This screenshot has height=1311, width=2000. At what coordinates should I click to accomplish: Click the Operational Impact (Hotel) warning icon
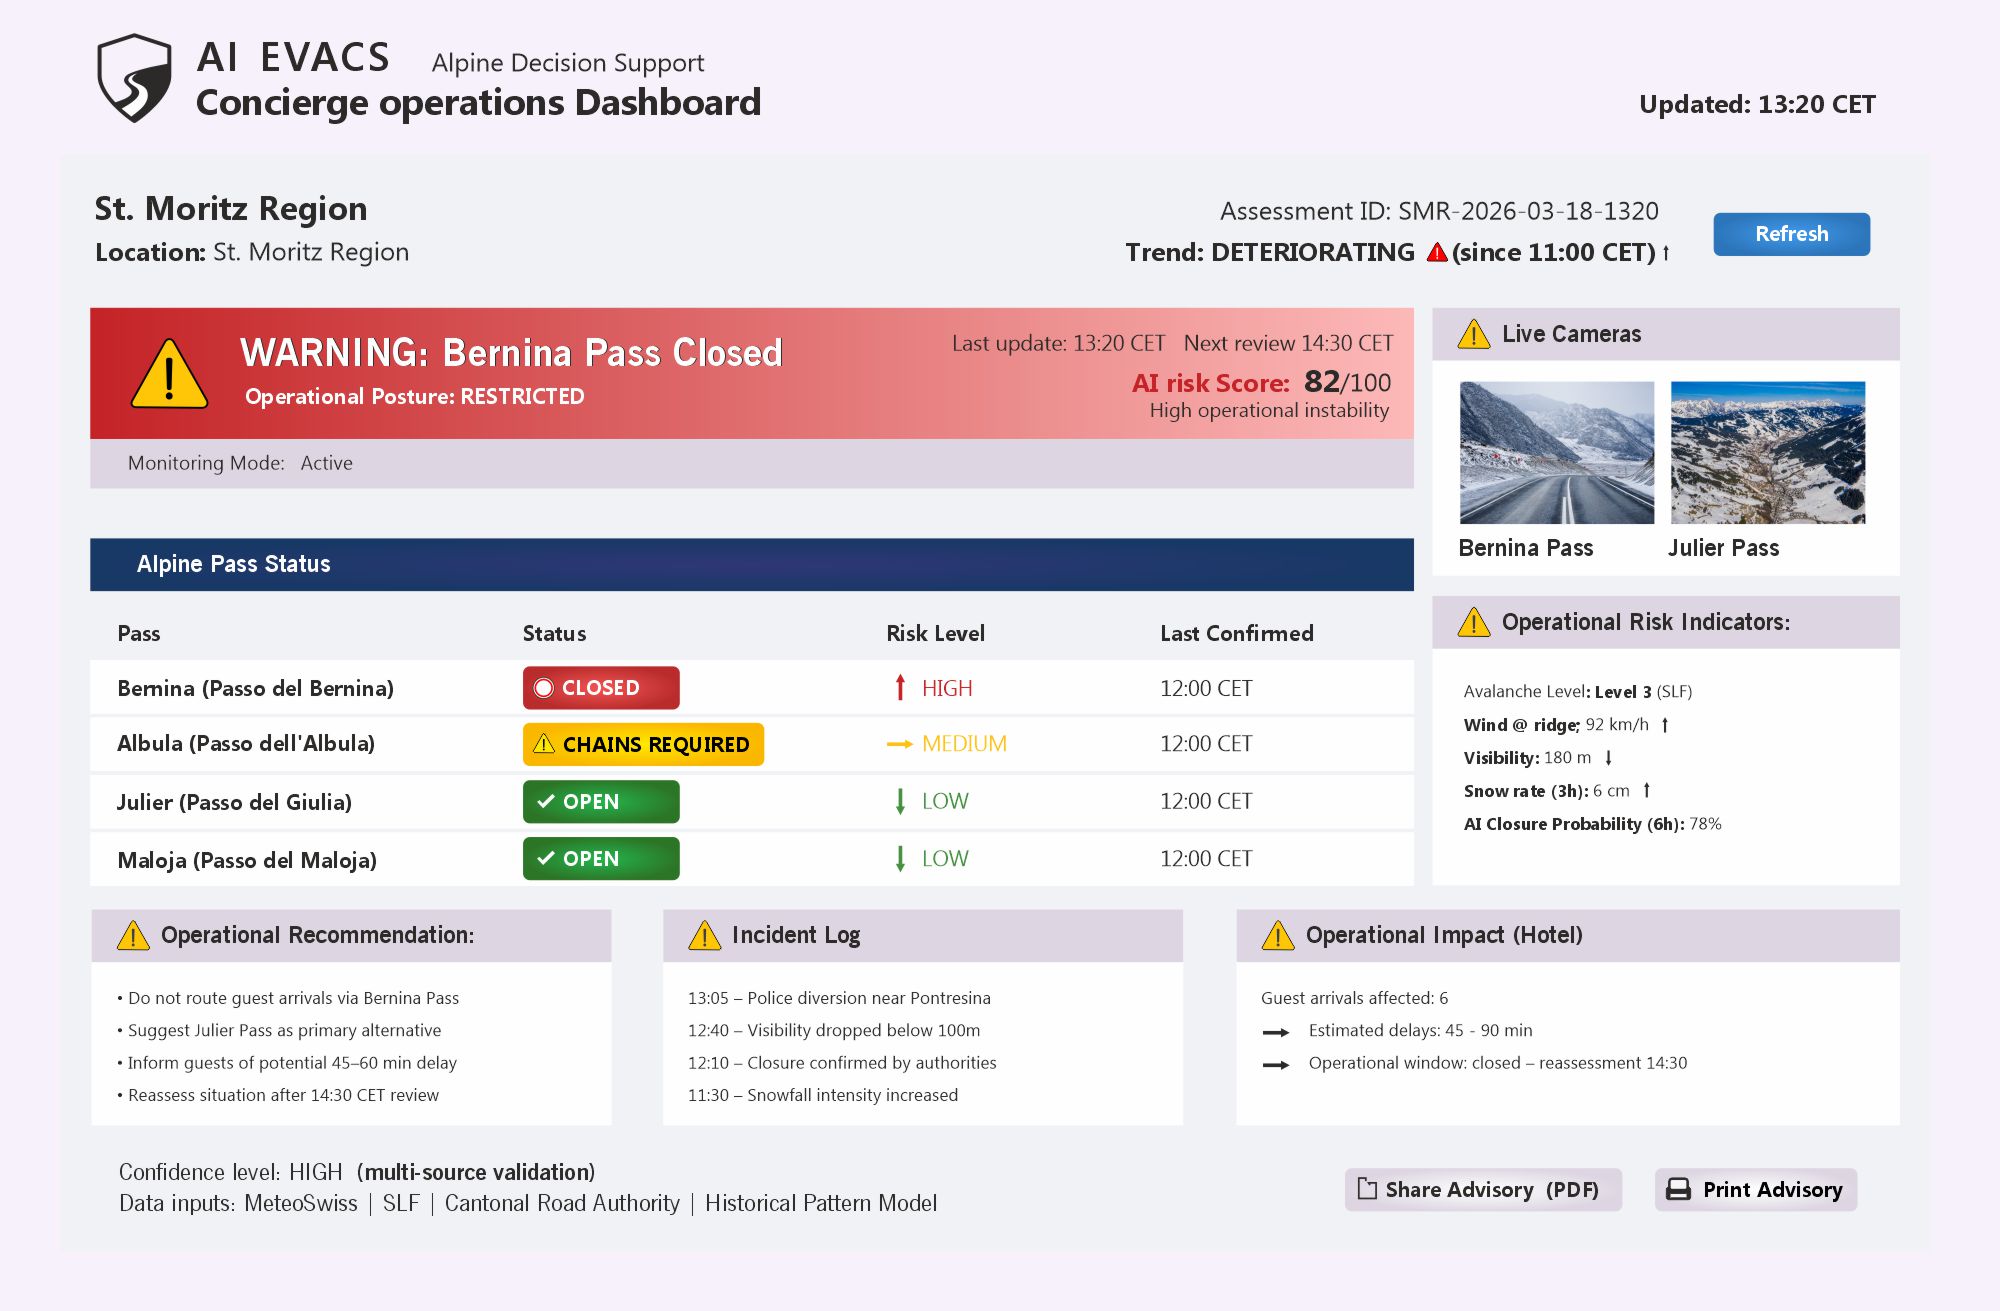tap(1278, 935)
